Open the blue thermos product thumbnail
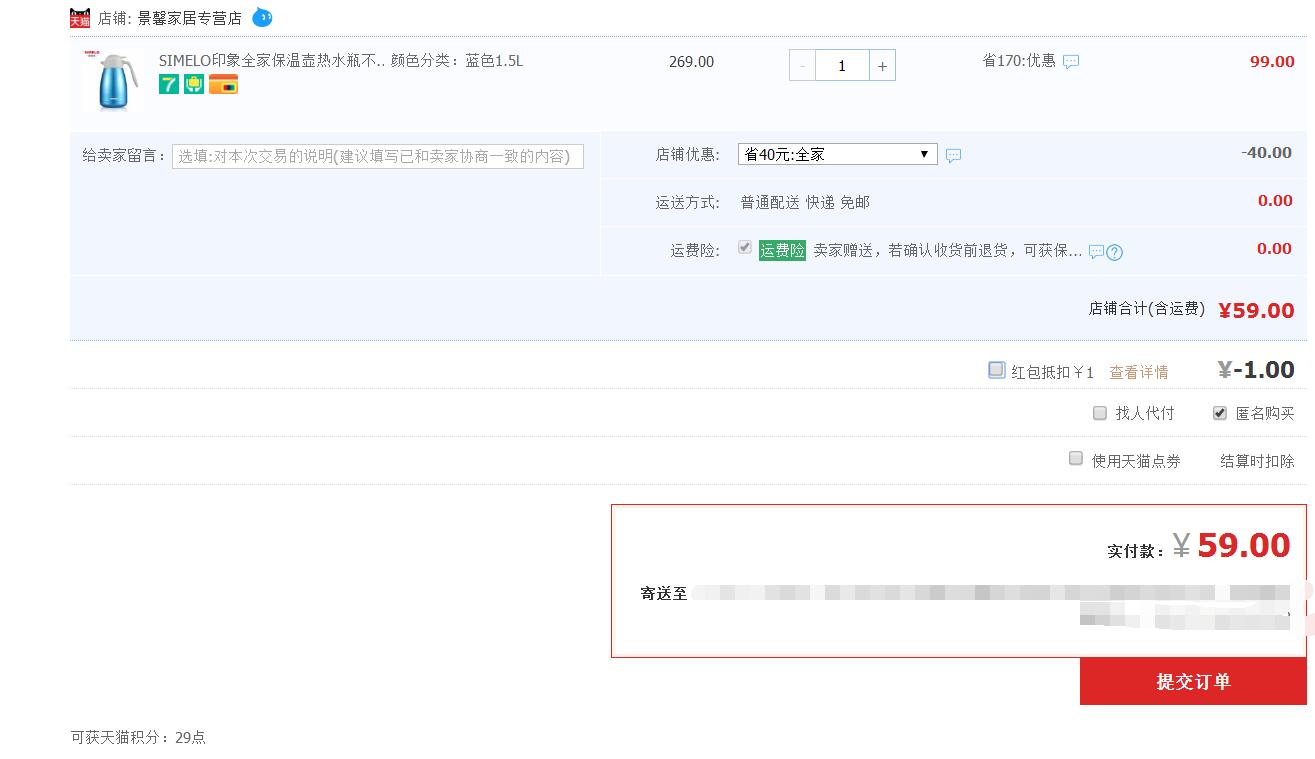 pyautogui.click(x=112, y=80)
